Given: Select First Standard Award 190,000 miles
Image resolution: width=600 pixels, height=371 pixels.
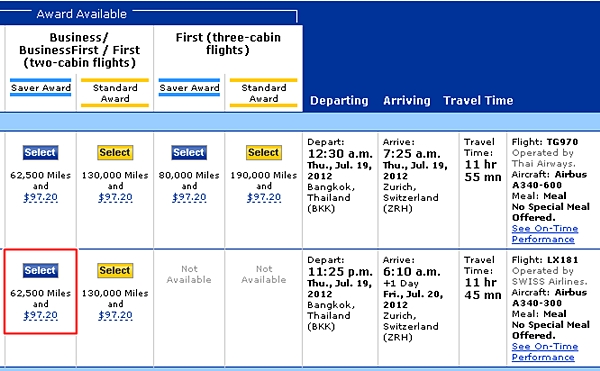Looking at the screenshot, I should pos(264,153).
